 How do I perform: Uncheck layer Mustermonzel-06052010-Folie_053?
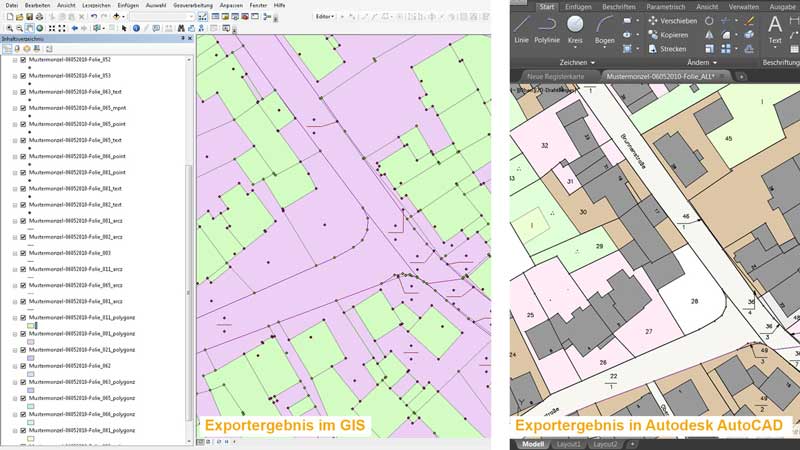tap(23, 76)
